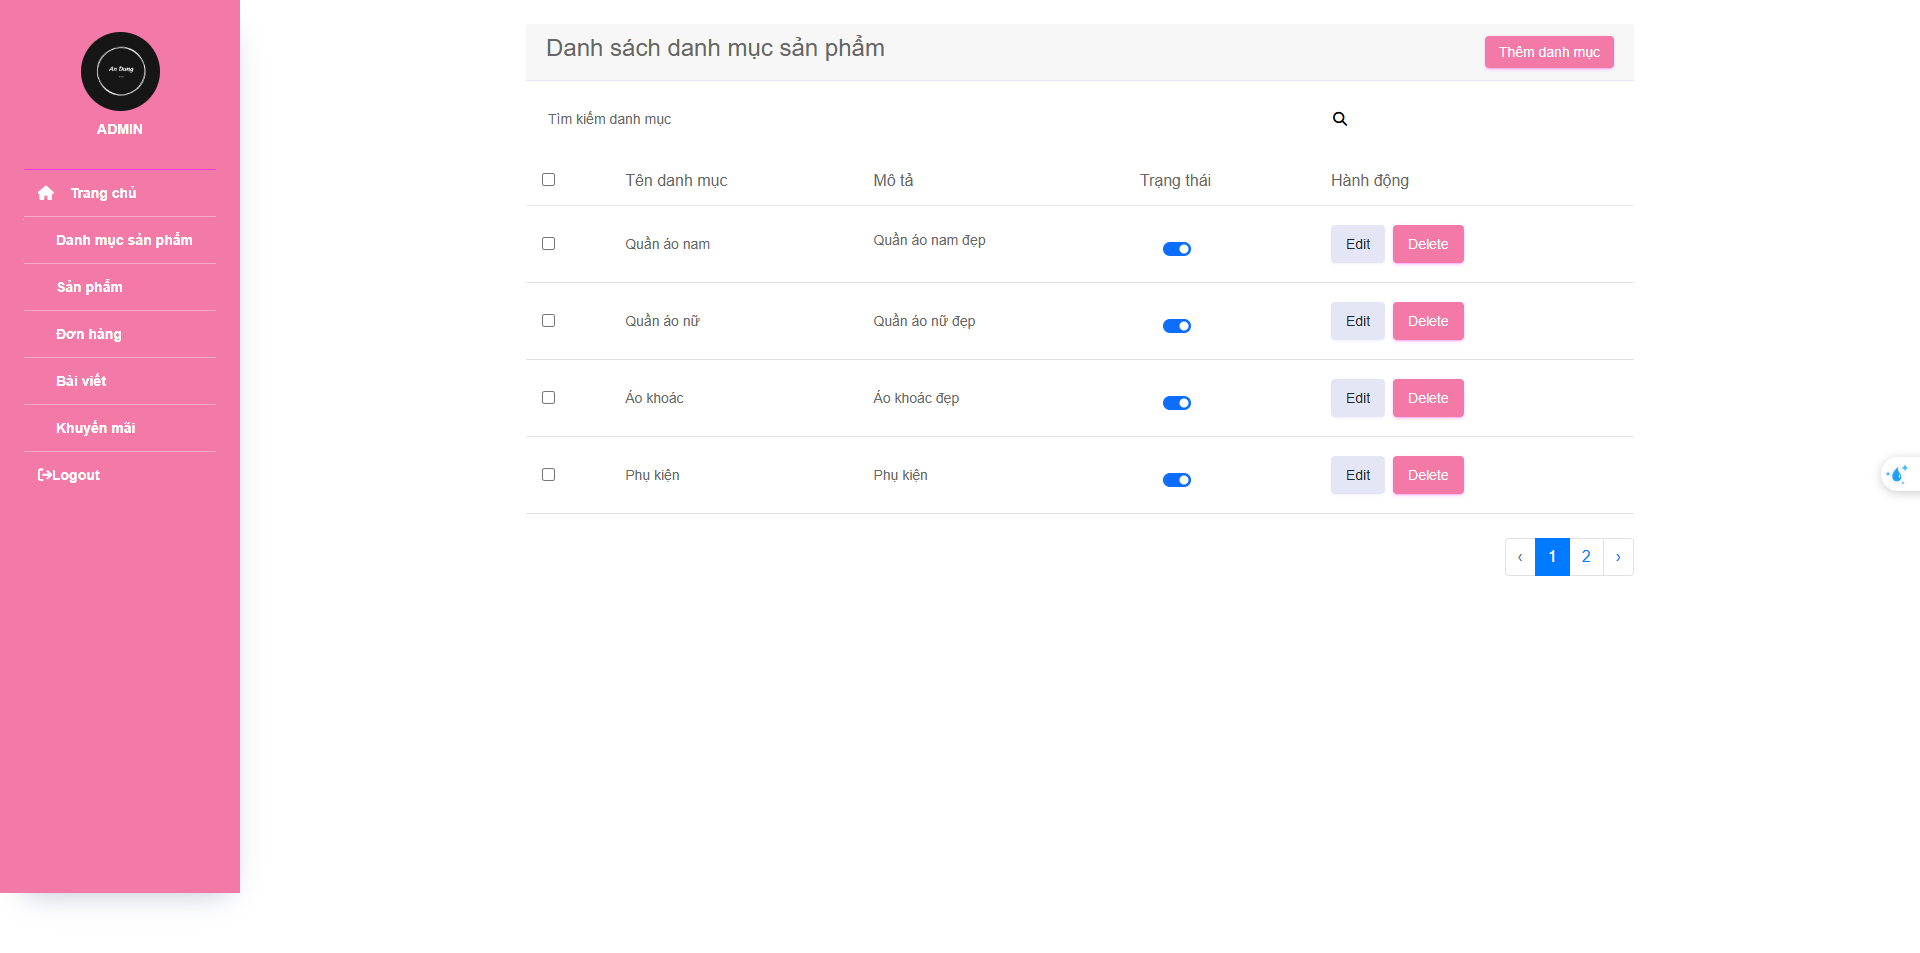The image size is (1920, 953).
Task: Open Danh mục sản phẩm menu item
Action: 124,240
